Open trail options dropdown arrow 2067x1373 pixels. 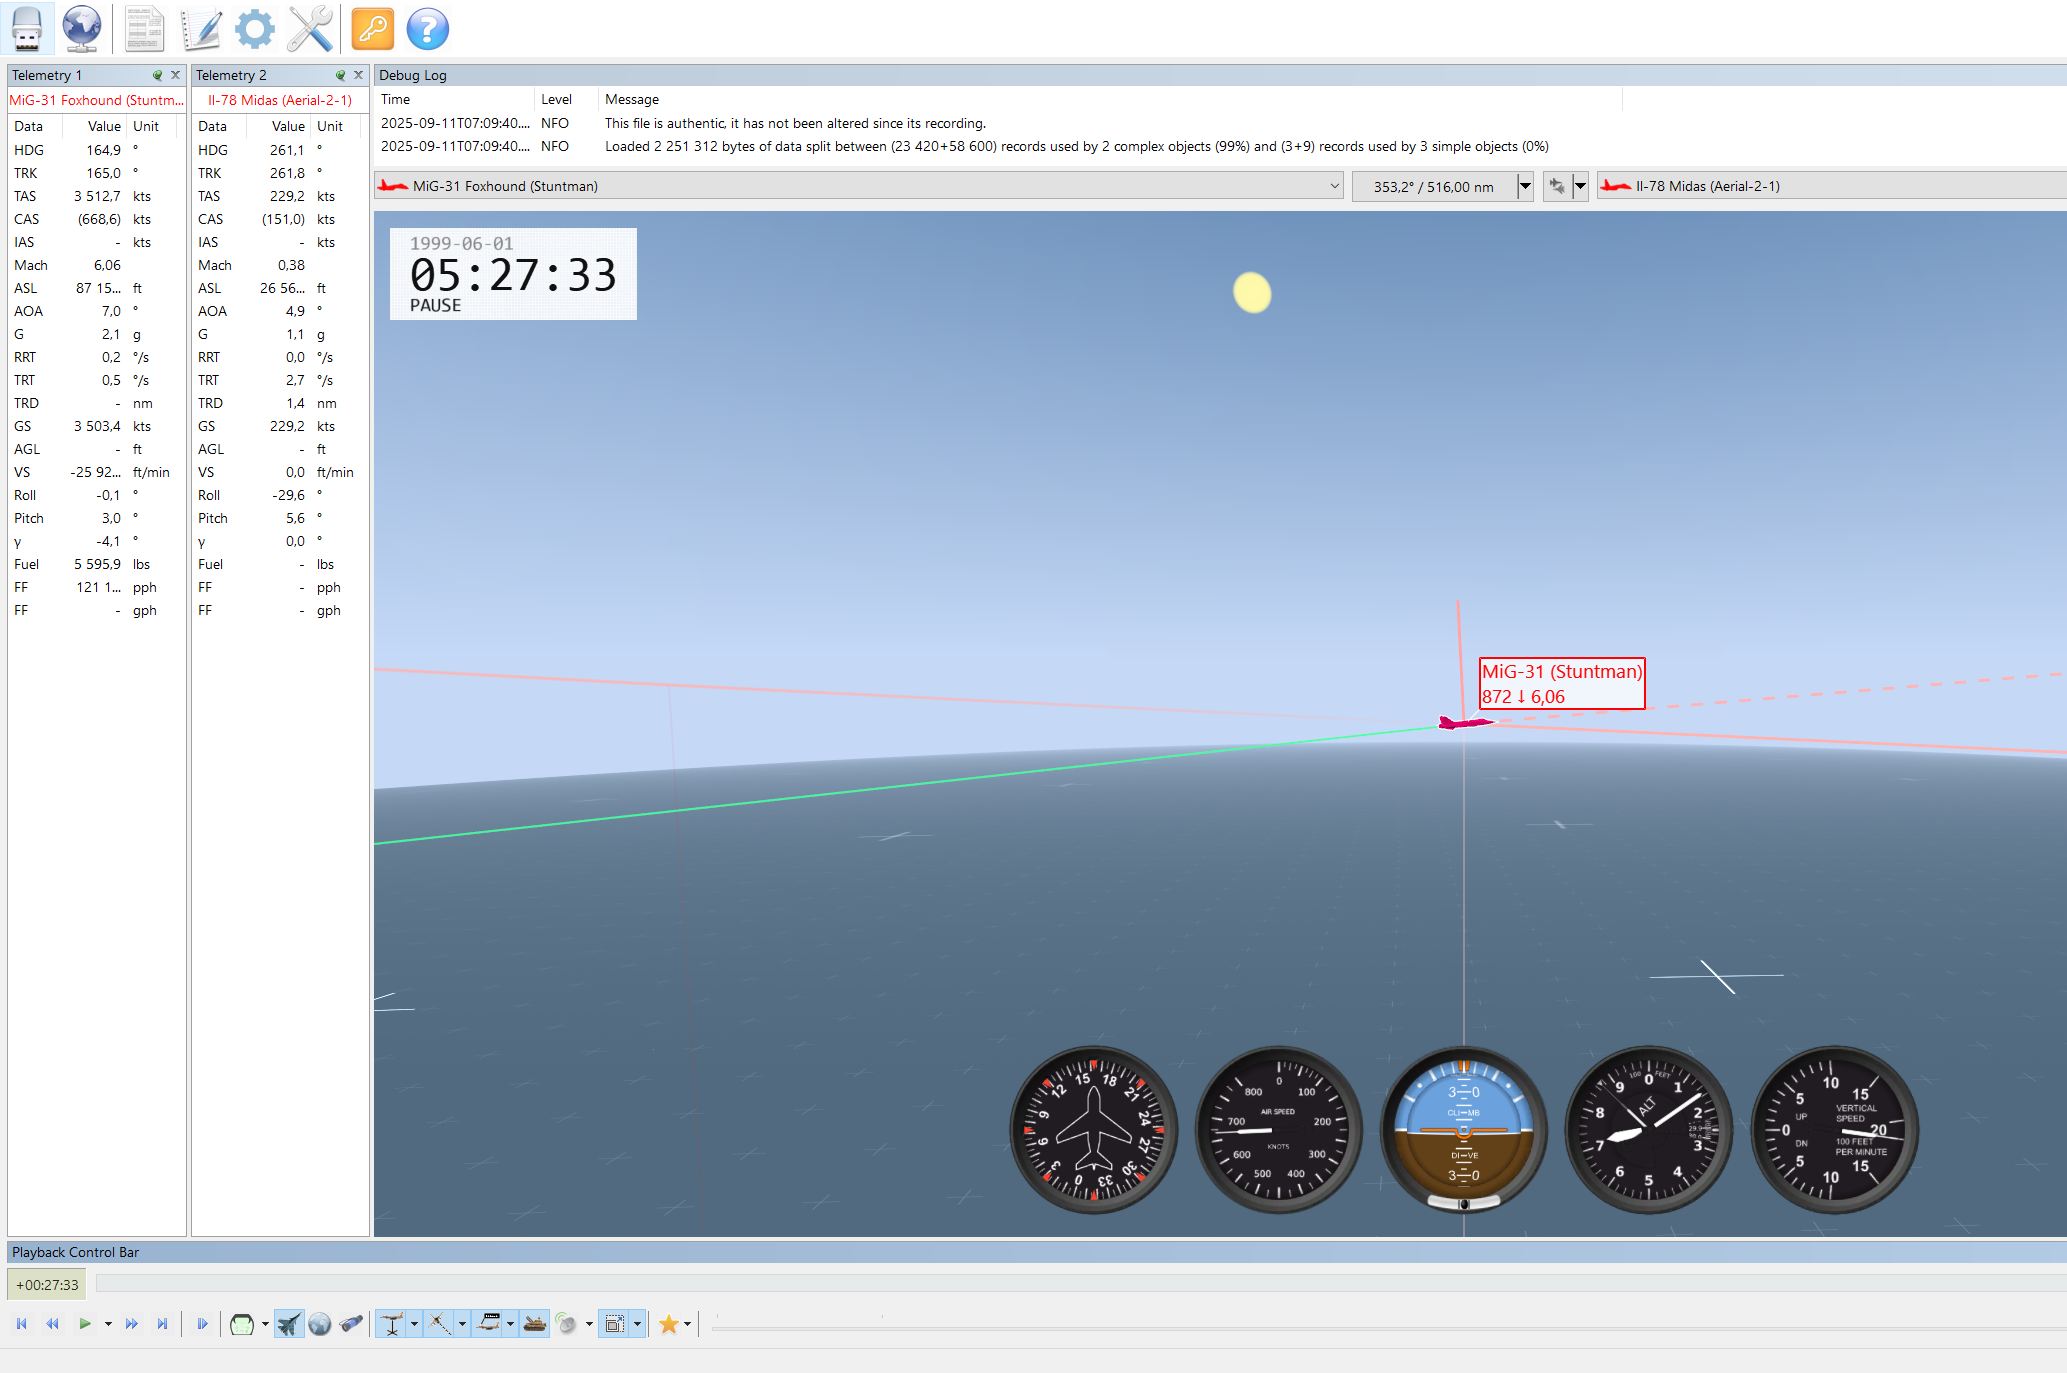462,1324
